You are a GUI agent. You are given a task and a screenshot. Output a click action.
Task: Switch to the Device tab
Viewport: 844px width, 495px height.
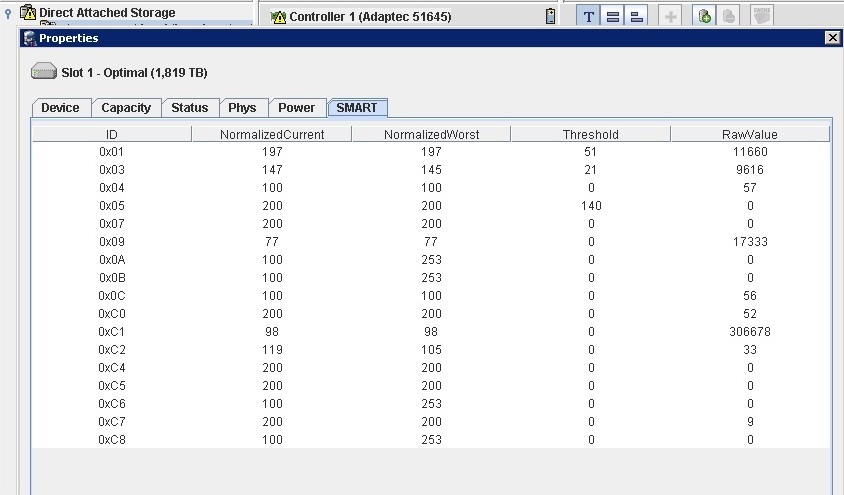click(x=61, y=108)
